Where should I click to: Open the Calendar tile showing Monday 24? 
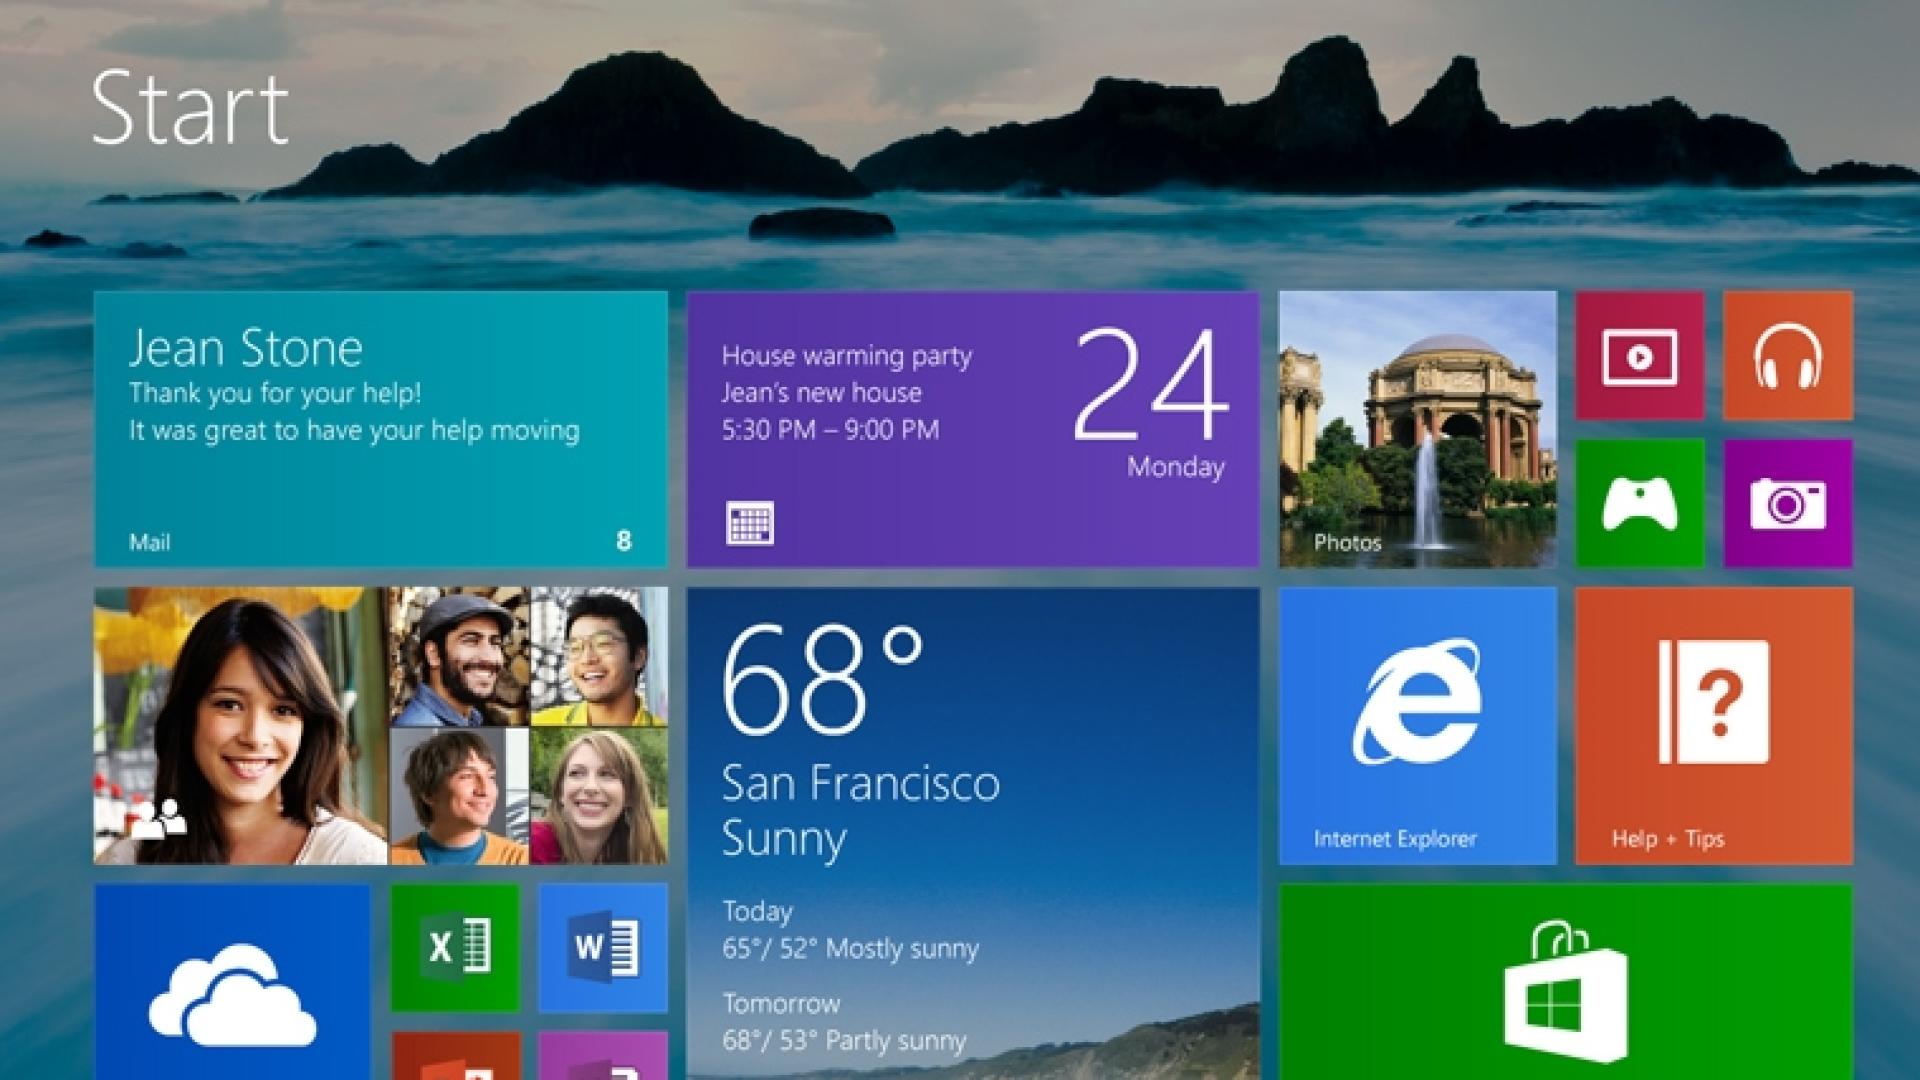point(972,430)
